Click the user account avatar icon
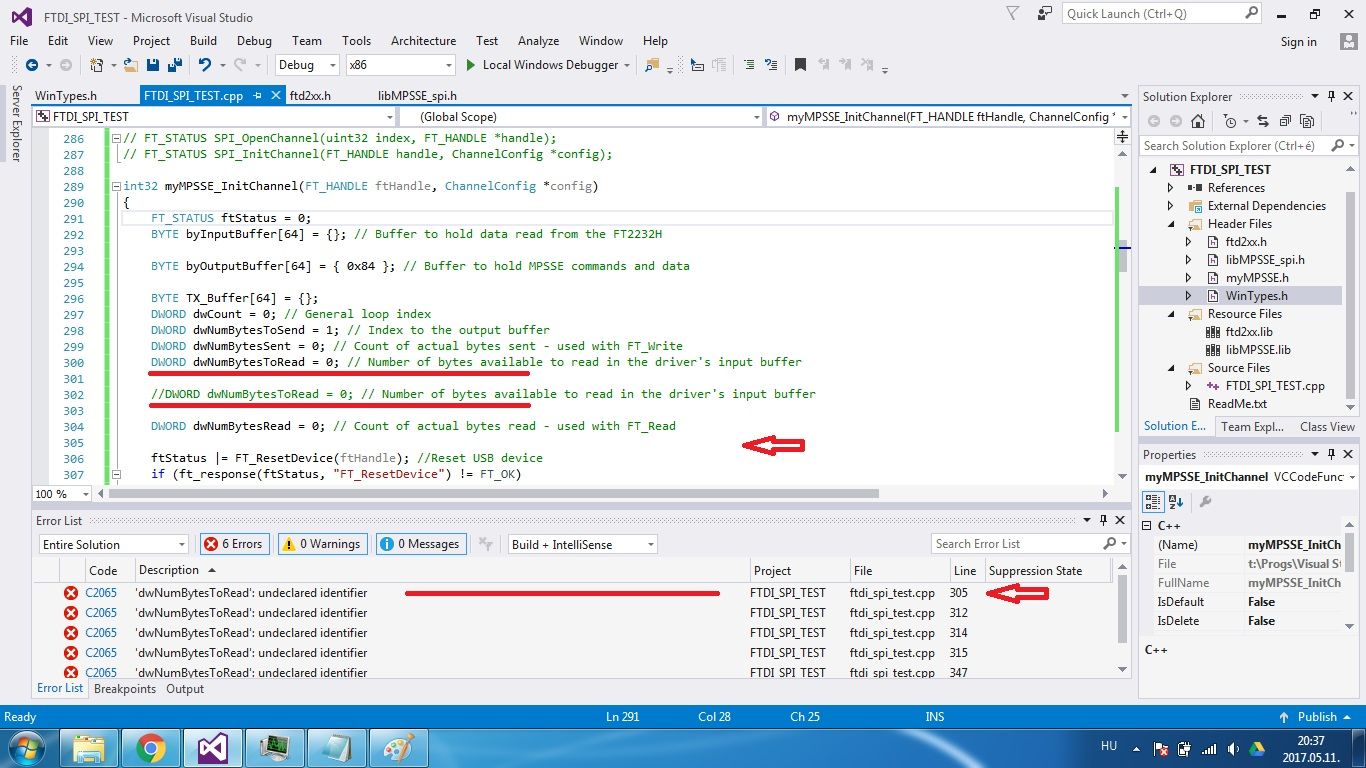 (1348, 41)
